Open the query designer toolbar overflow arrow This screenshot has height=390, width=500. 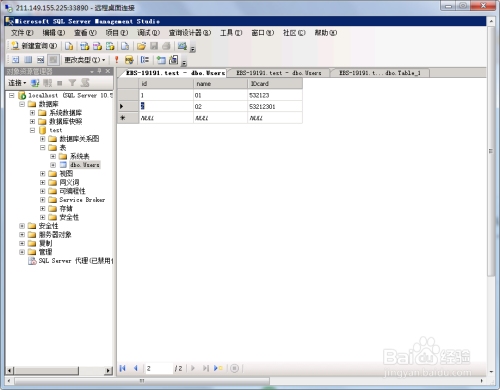point(184,62)
